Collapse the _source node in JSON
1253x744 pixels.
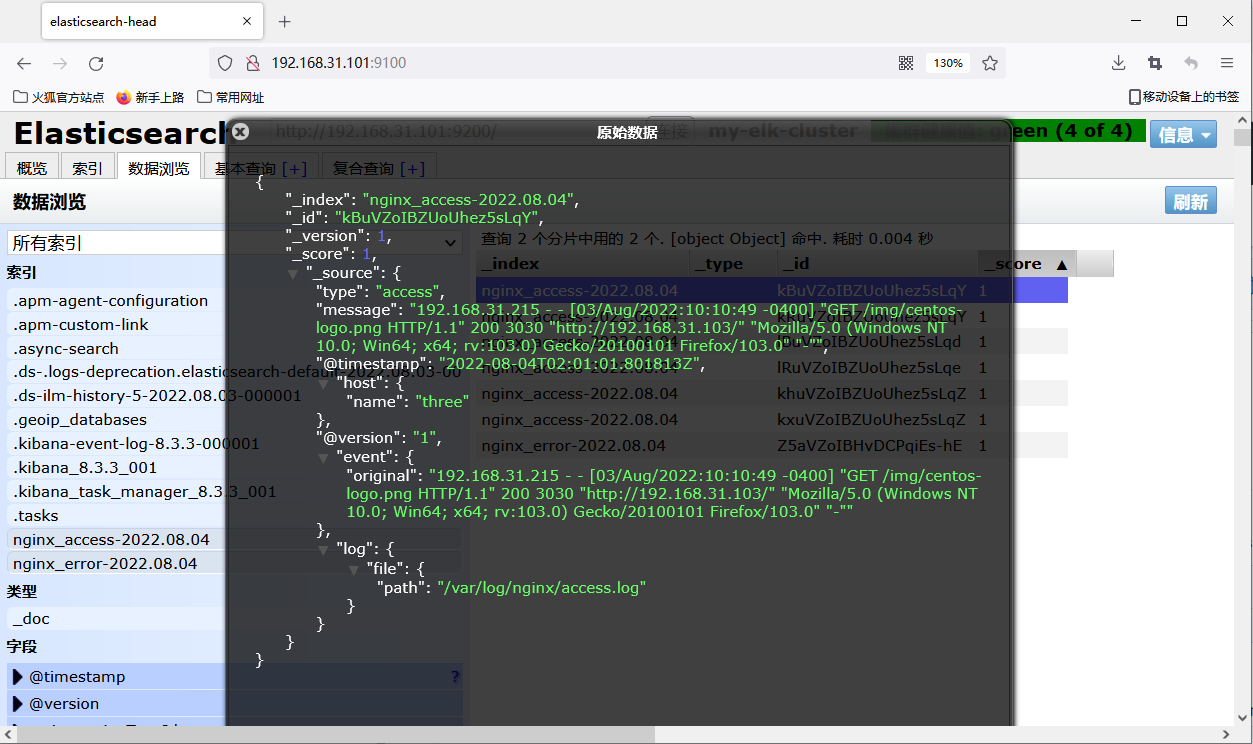coord(293,273)
